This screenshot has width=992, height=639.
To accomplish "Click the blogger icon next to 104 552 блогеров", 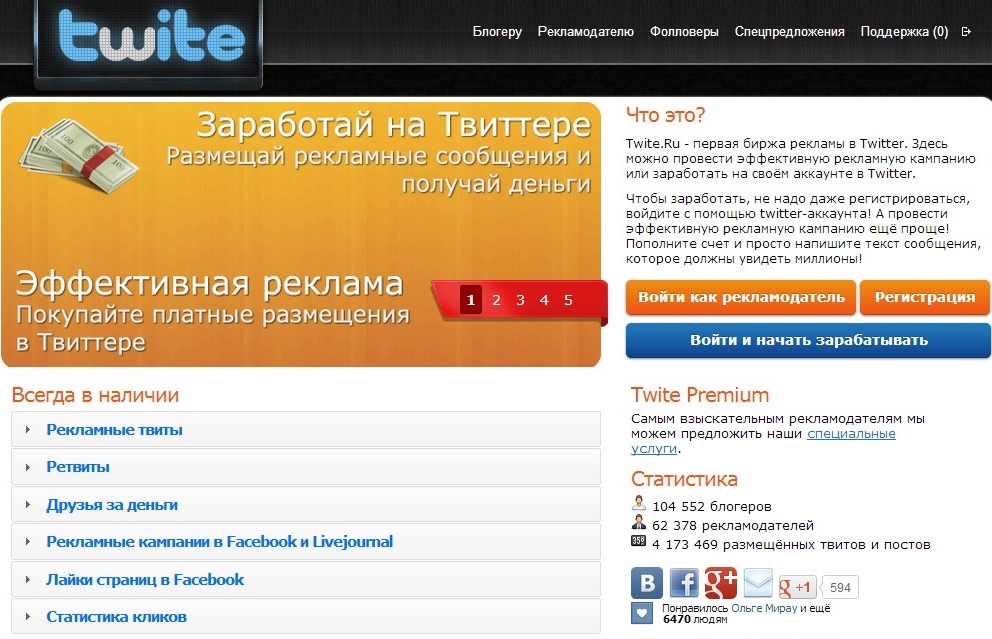I will click(x=639, y=504).
